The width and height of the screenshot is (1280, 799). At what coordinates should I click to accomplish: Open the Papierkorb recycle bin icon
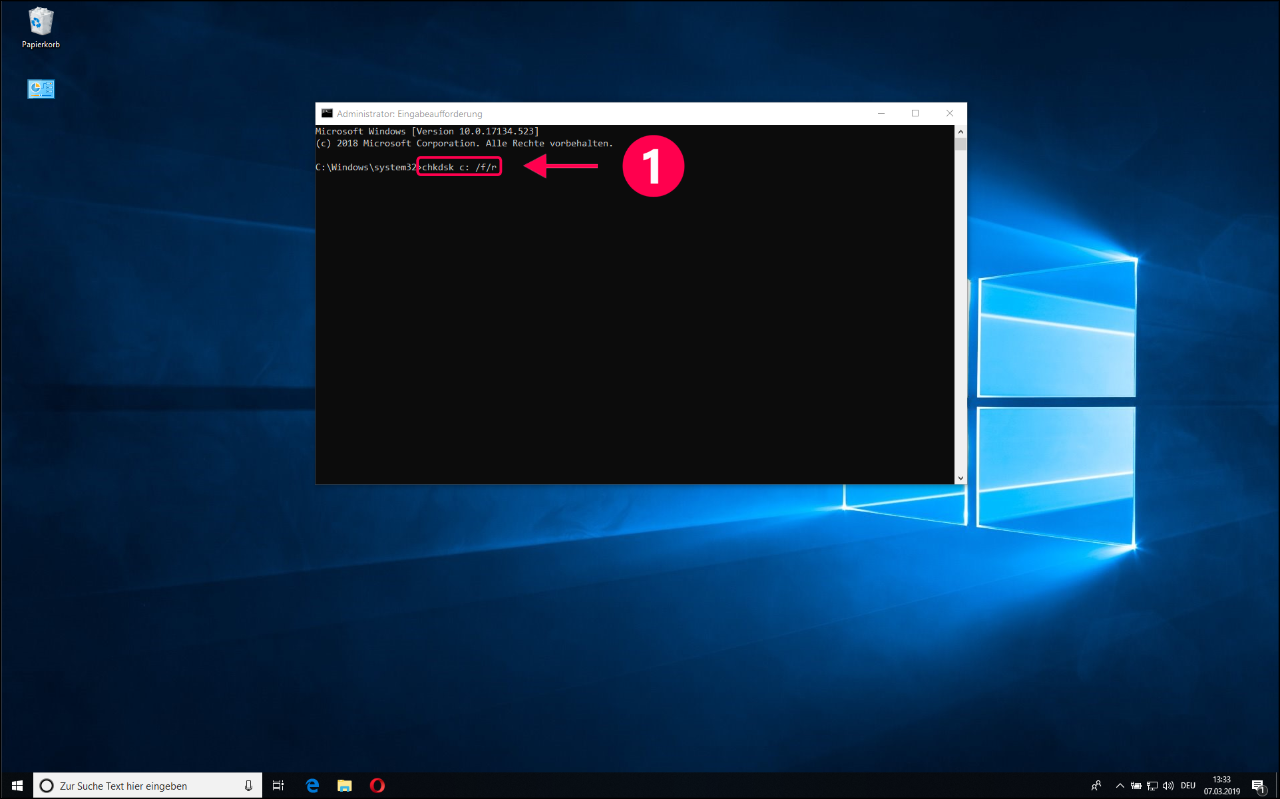click(41, 28)
